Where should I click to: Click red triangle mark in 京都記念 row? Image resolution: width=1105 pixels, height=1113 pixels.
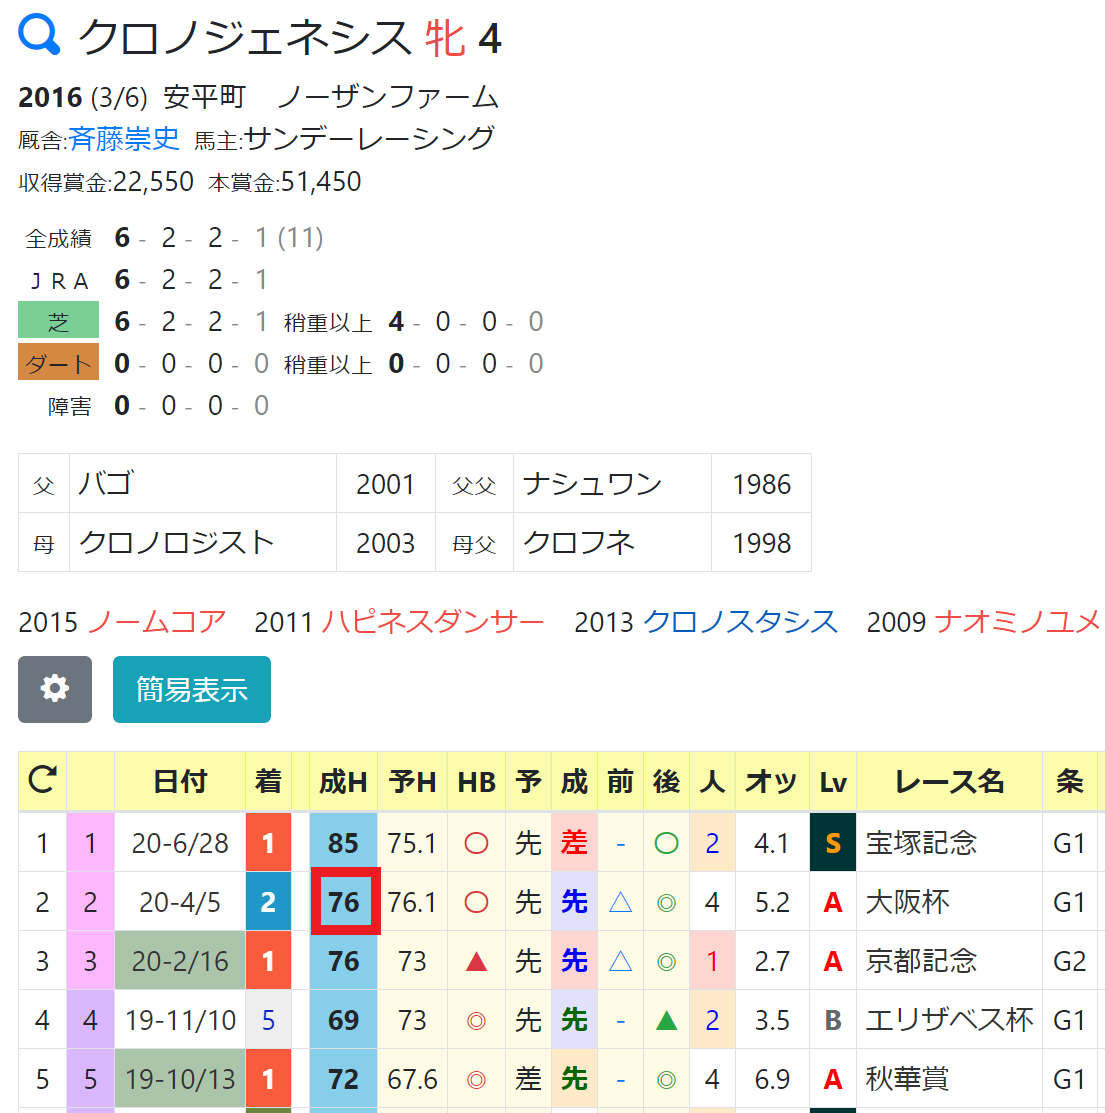[x=476, y=962]
